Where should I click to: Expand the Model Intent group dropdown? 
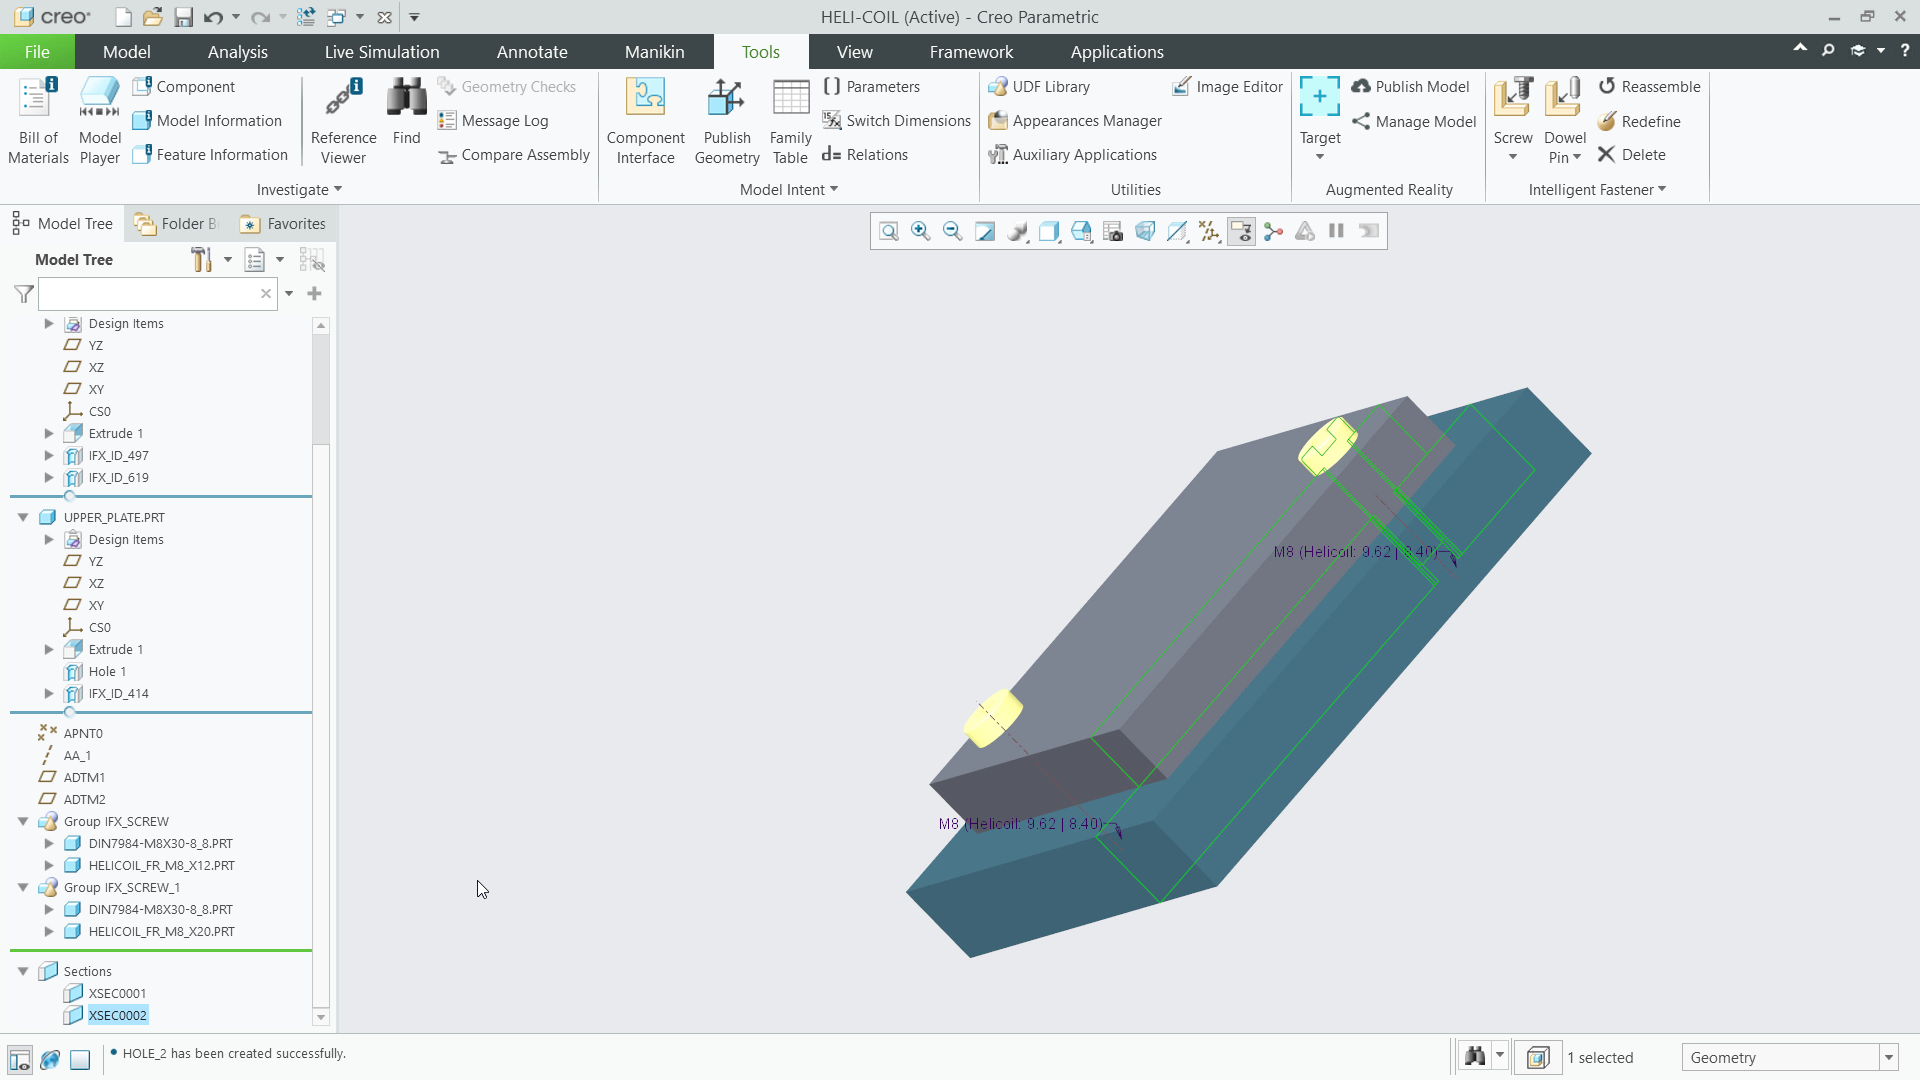tap(788, 190)
